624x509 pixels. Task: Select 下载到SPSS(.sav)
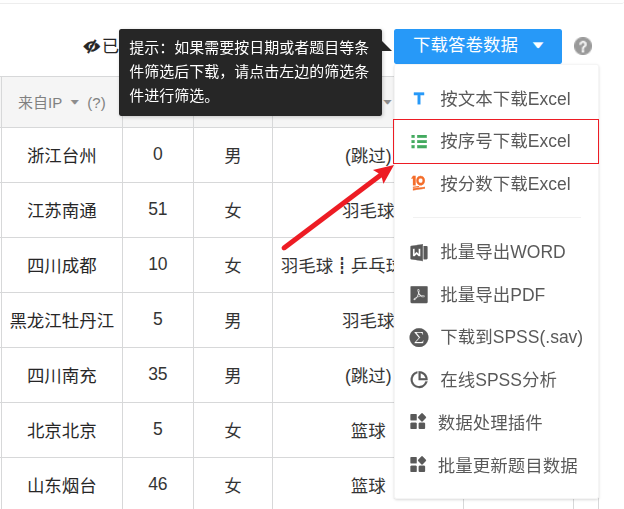[496, 337]
